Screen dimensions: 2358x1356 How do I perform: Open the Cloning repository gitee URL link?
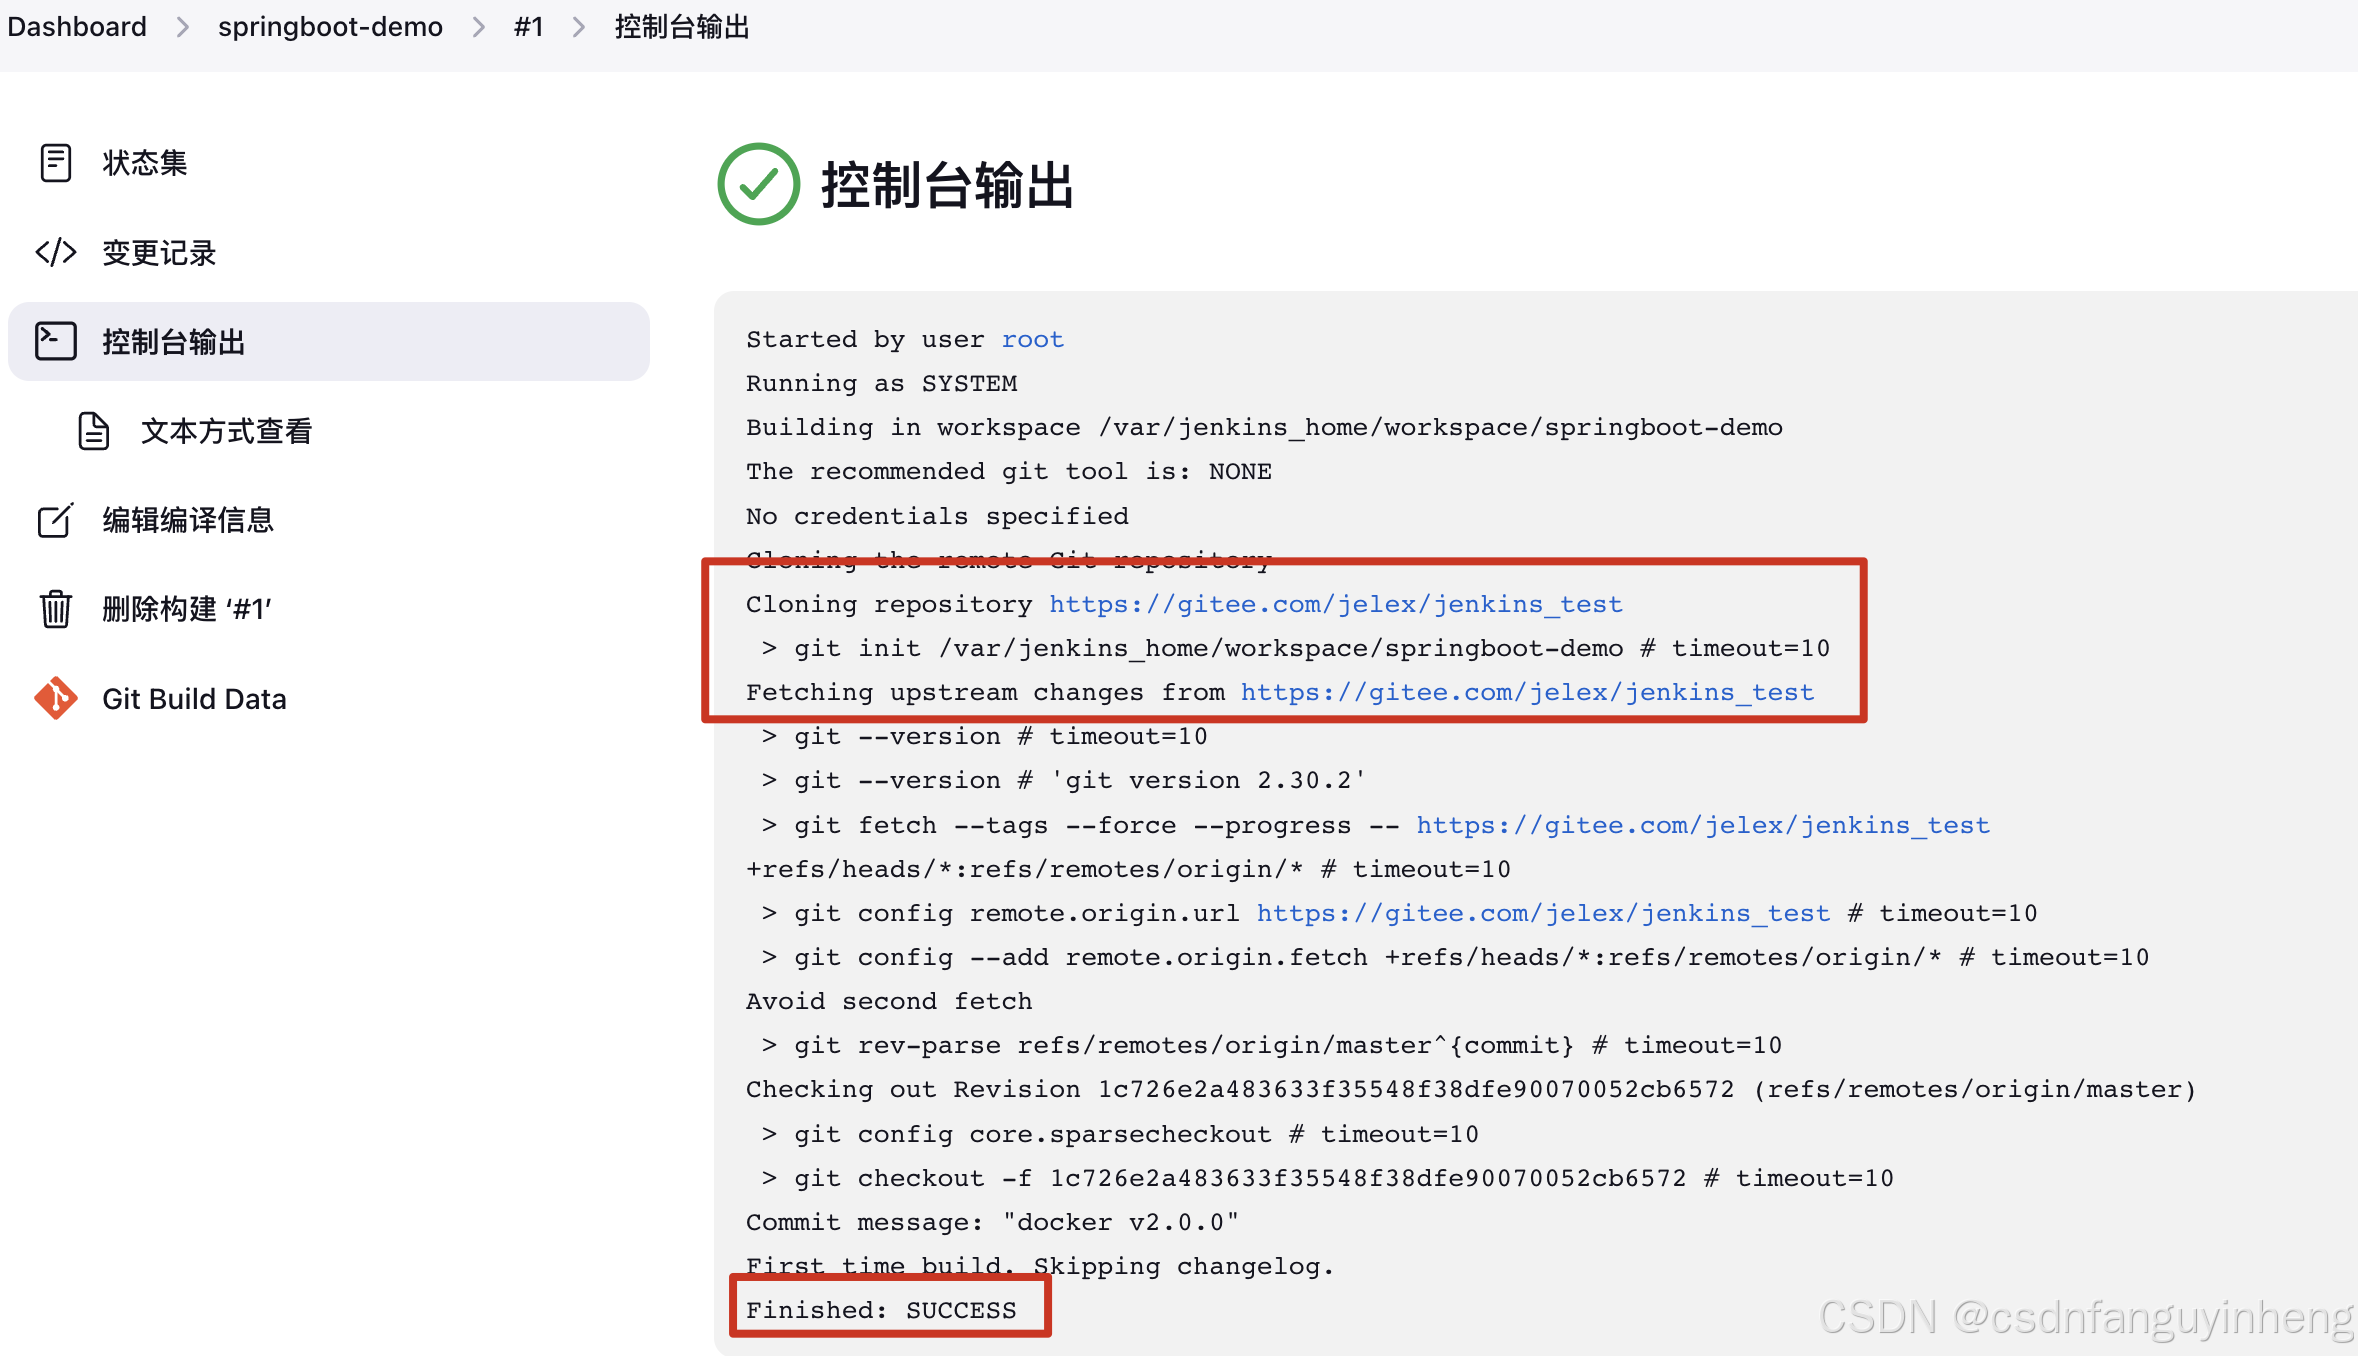(x=1335, y=604)
